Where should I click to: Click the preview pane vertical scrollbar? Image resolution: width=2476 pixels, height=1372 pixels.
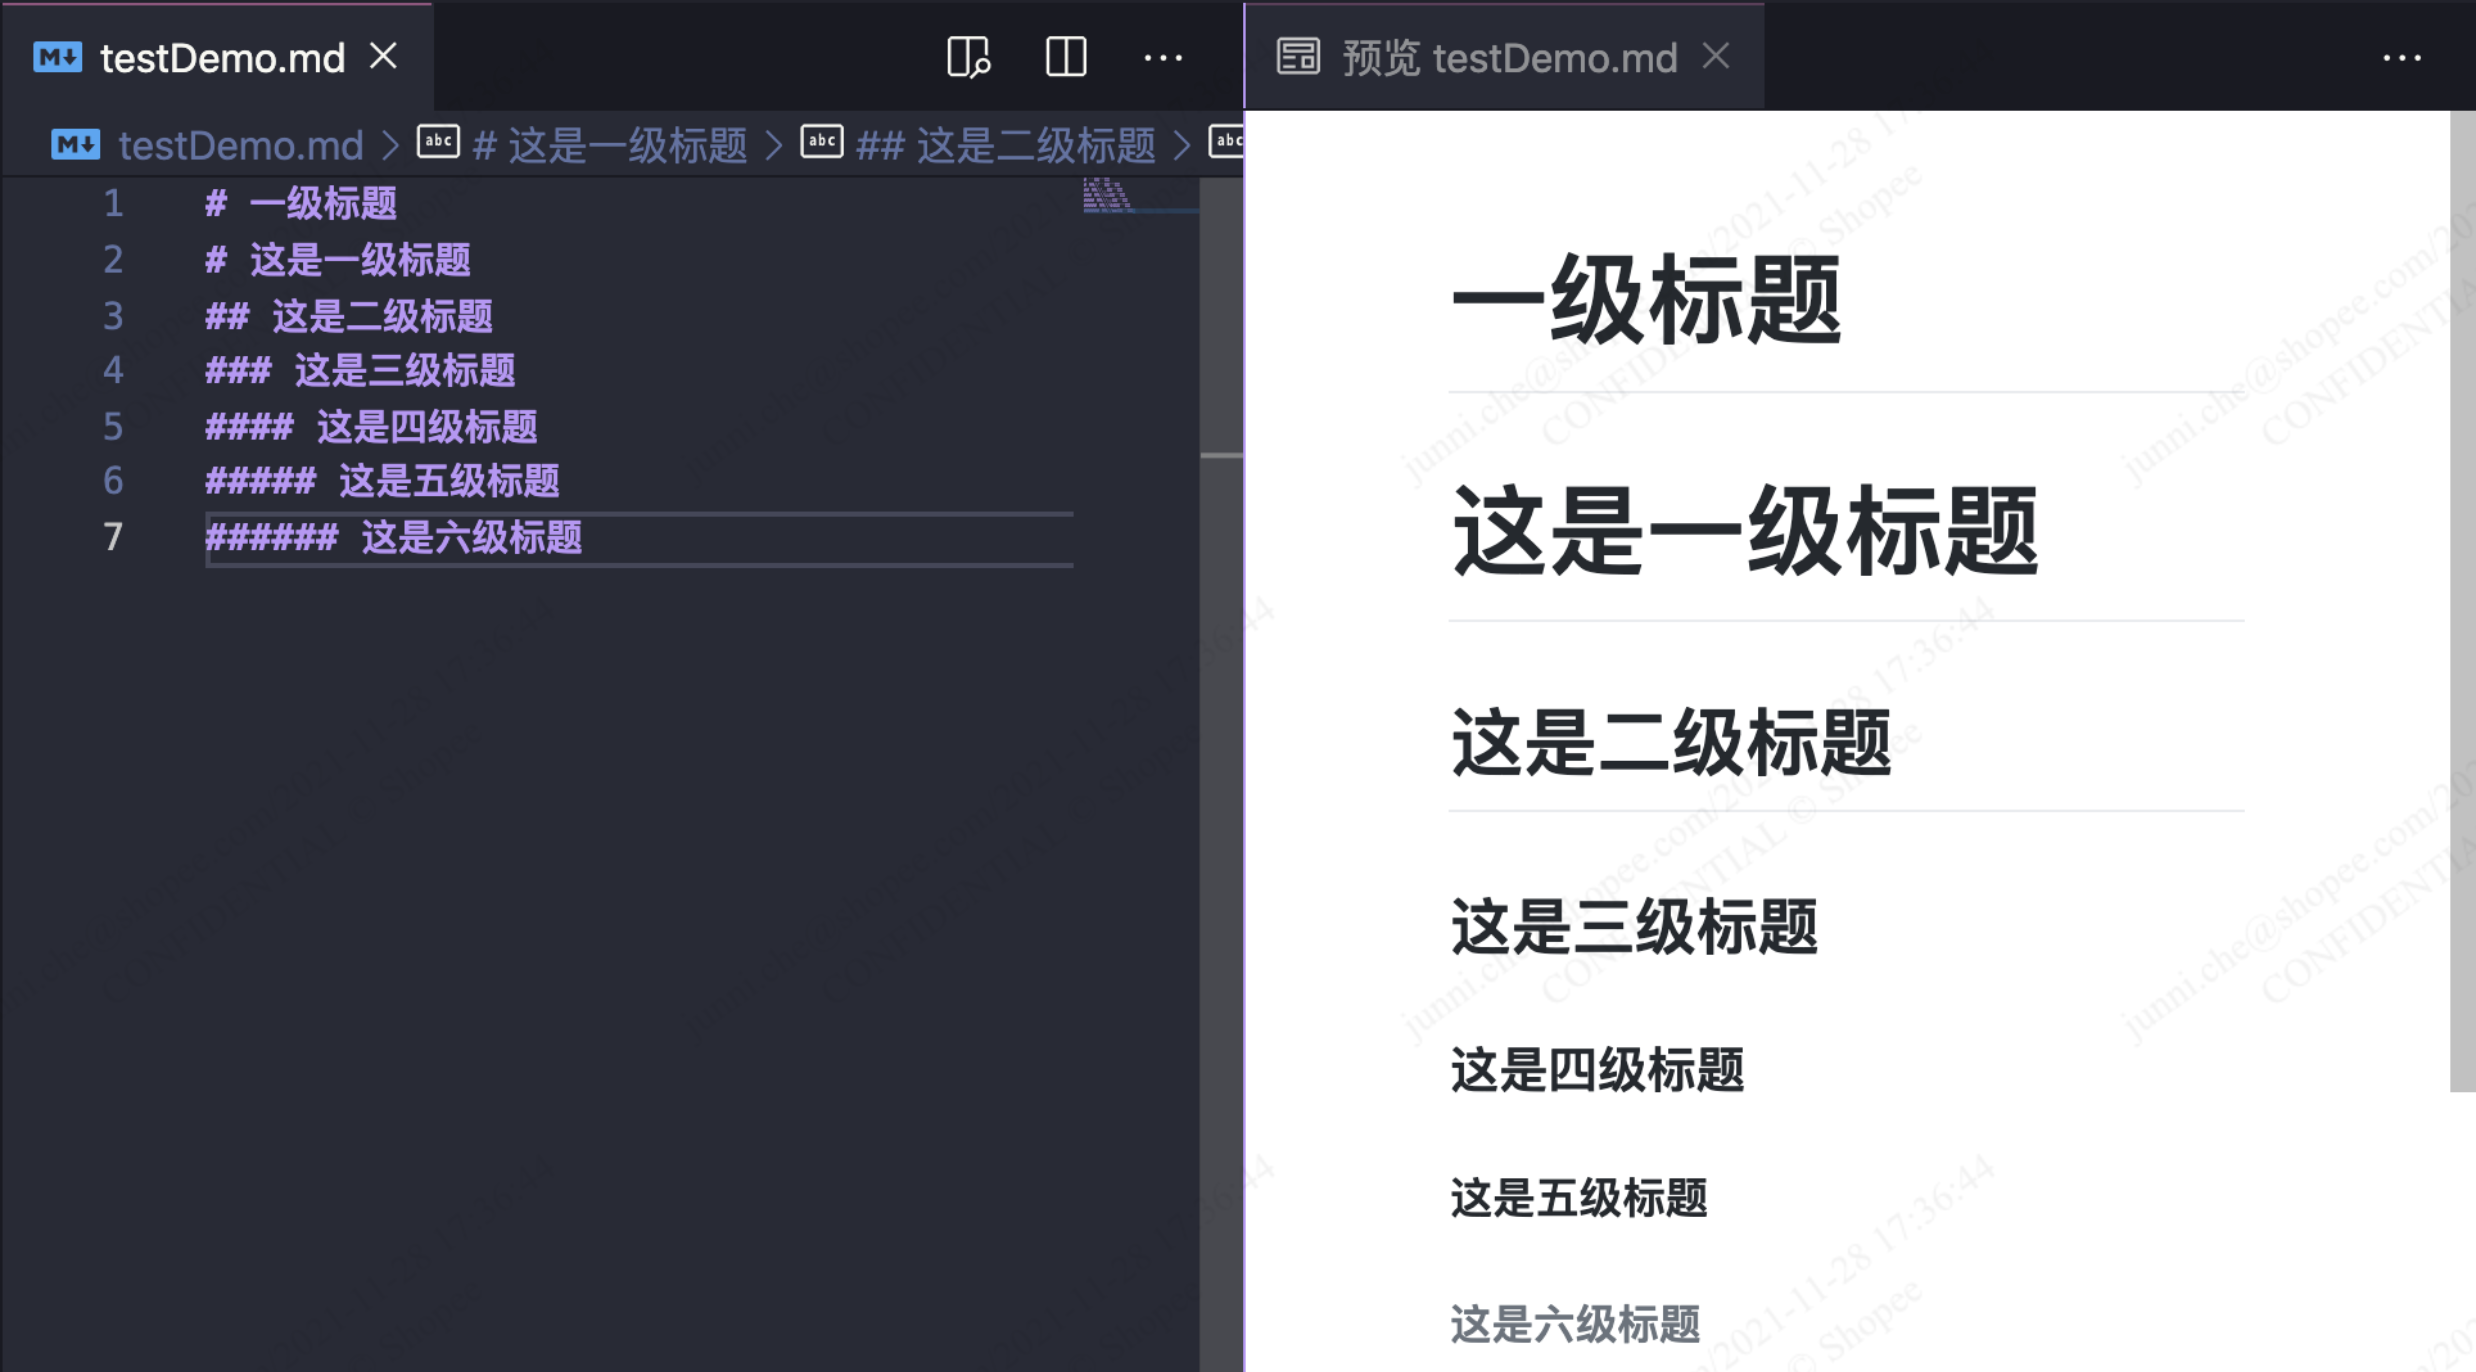[2462, 600]
